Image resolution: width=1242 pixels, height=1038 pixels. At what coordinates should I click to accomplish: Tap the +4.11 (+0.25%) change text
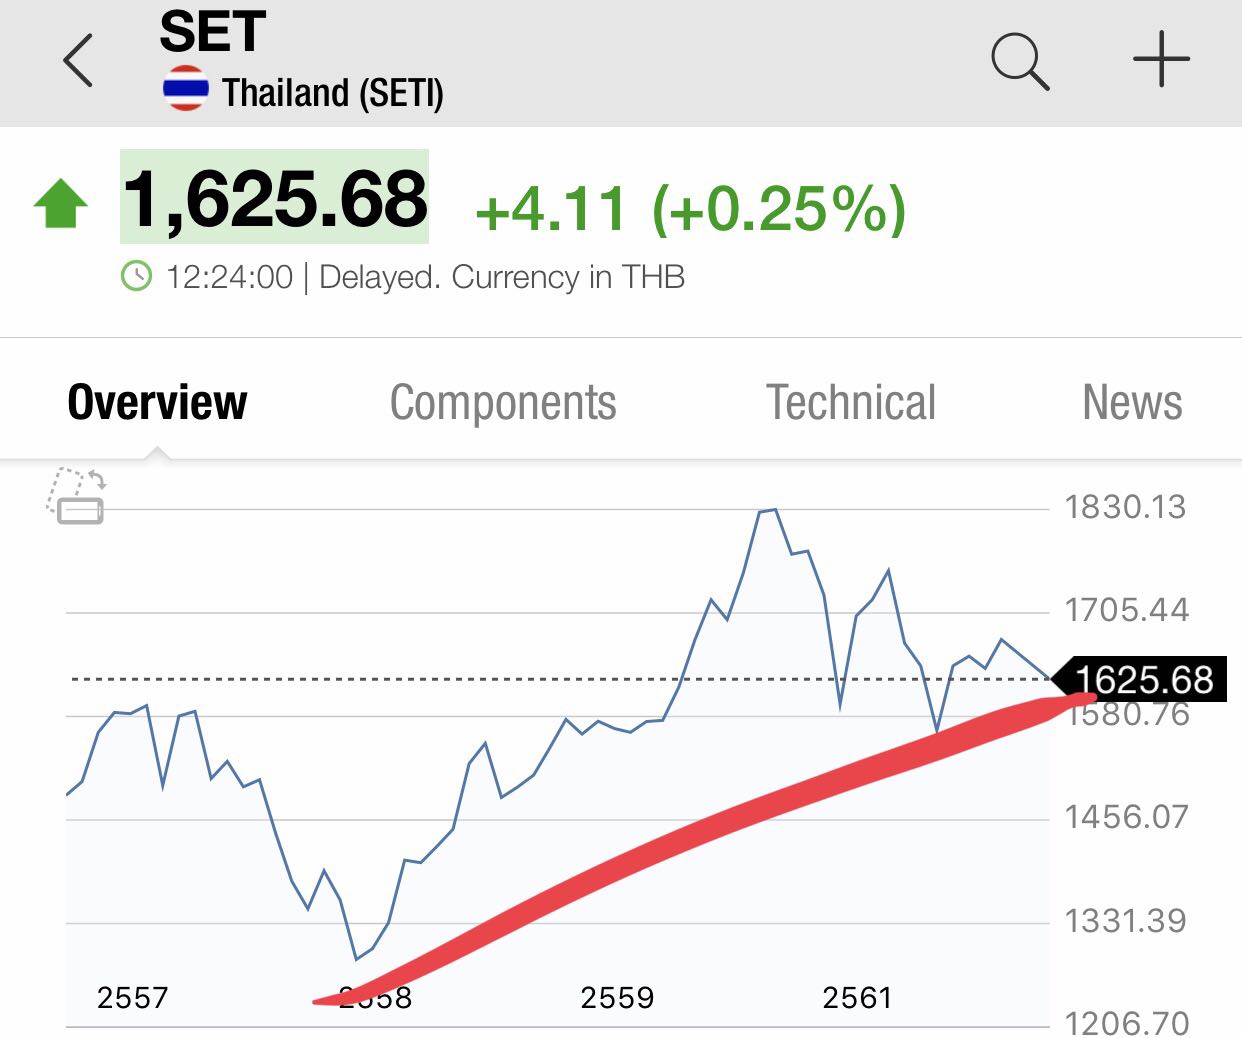tap(690, 209)
